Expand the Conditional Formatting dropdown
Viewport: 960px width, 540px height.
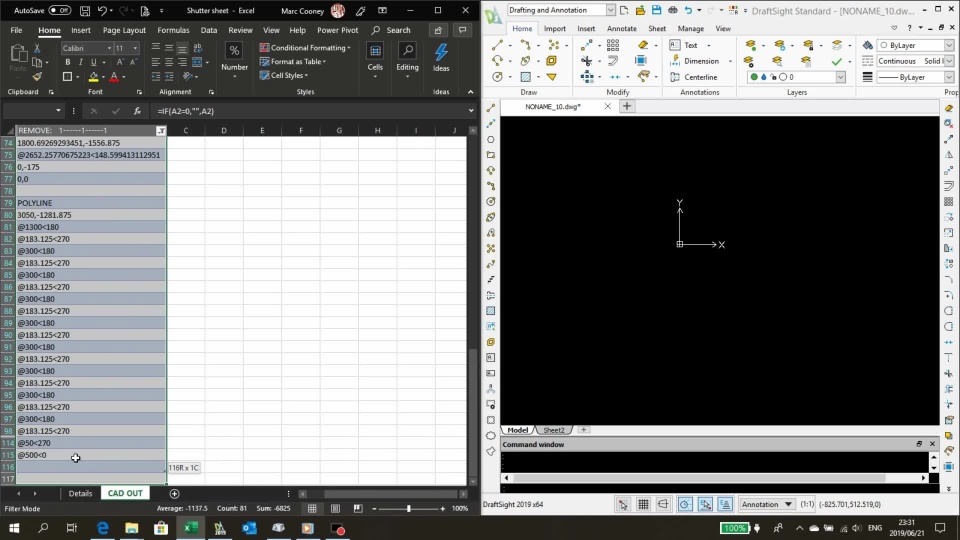305,47
